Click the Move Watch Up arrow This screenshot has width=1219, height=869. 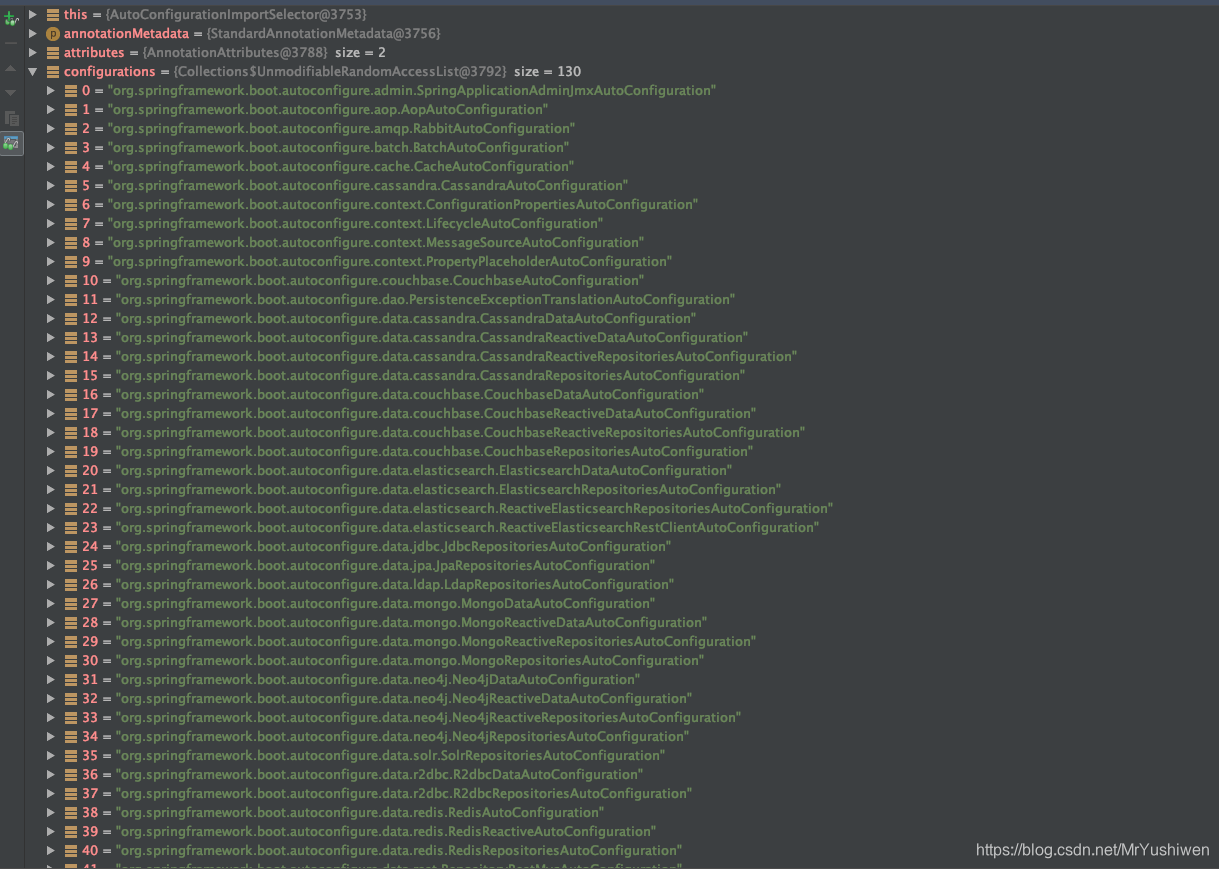click(11, 68)
